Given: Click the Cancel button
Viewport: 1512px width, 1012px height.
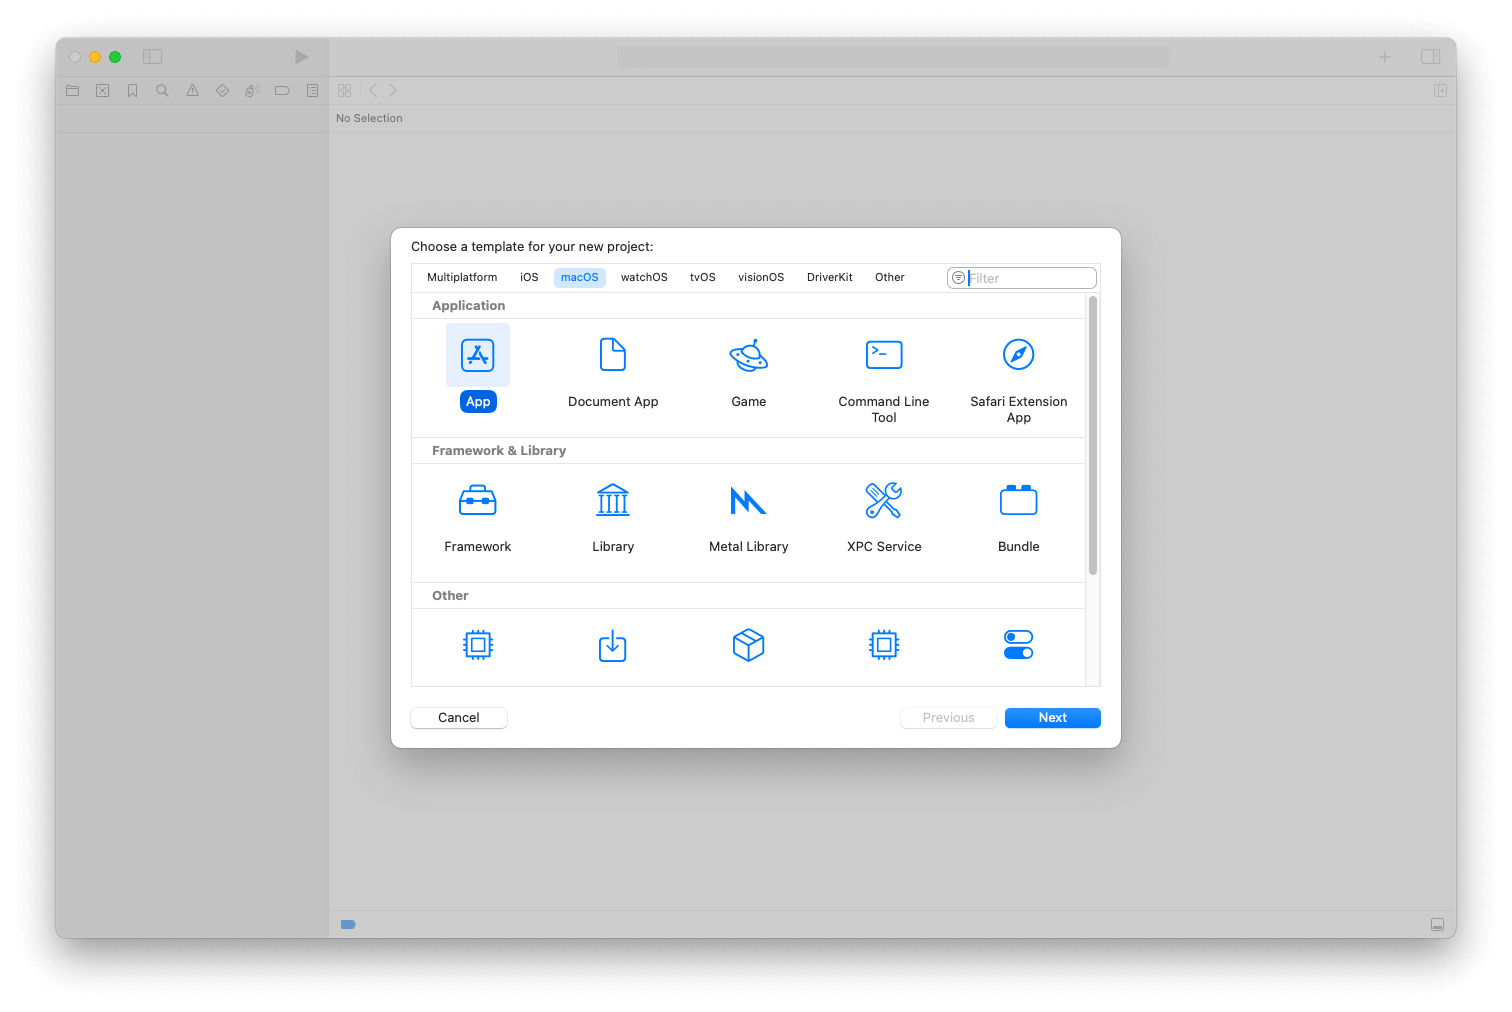Looking at the screenshot, I should (x=459, y=717).
